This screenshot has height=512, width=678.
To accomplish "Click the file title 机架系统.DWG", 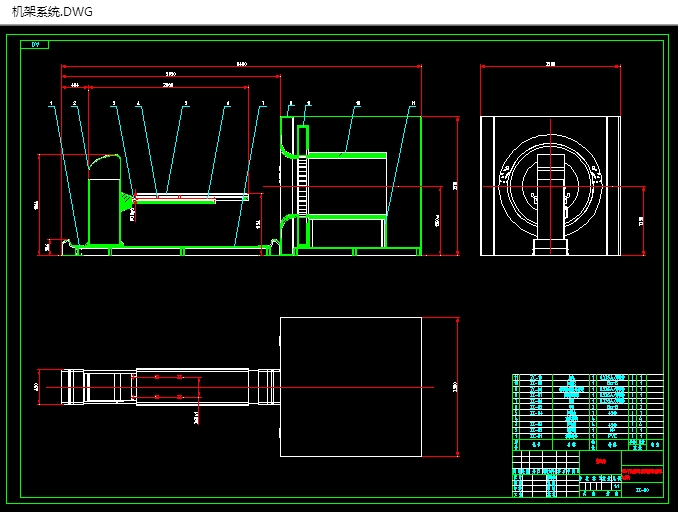I will tap(52, 11).
